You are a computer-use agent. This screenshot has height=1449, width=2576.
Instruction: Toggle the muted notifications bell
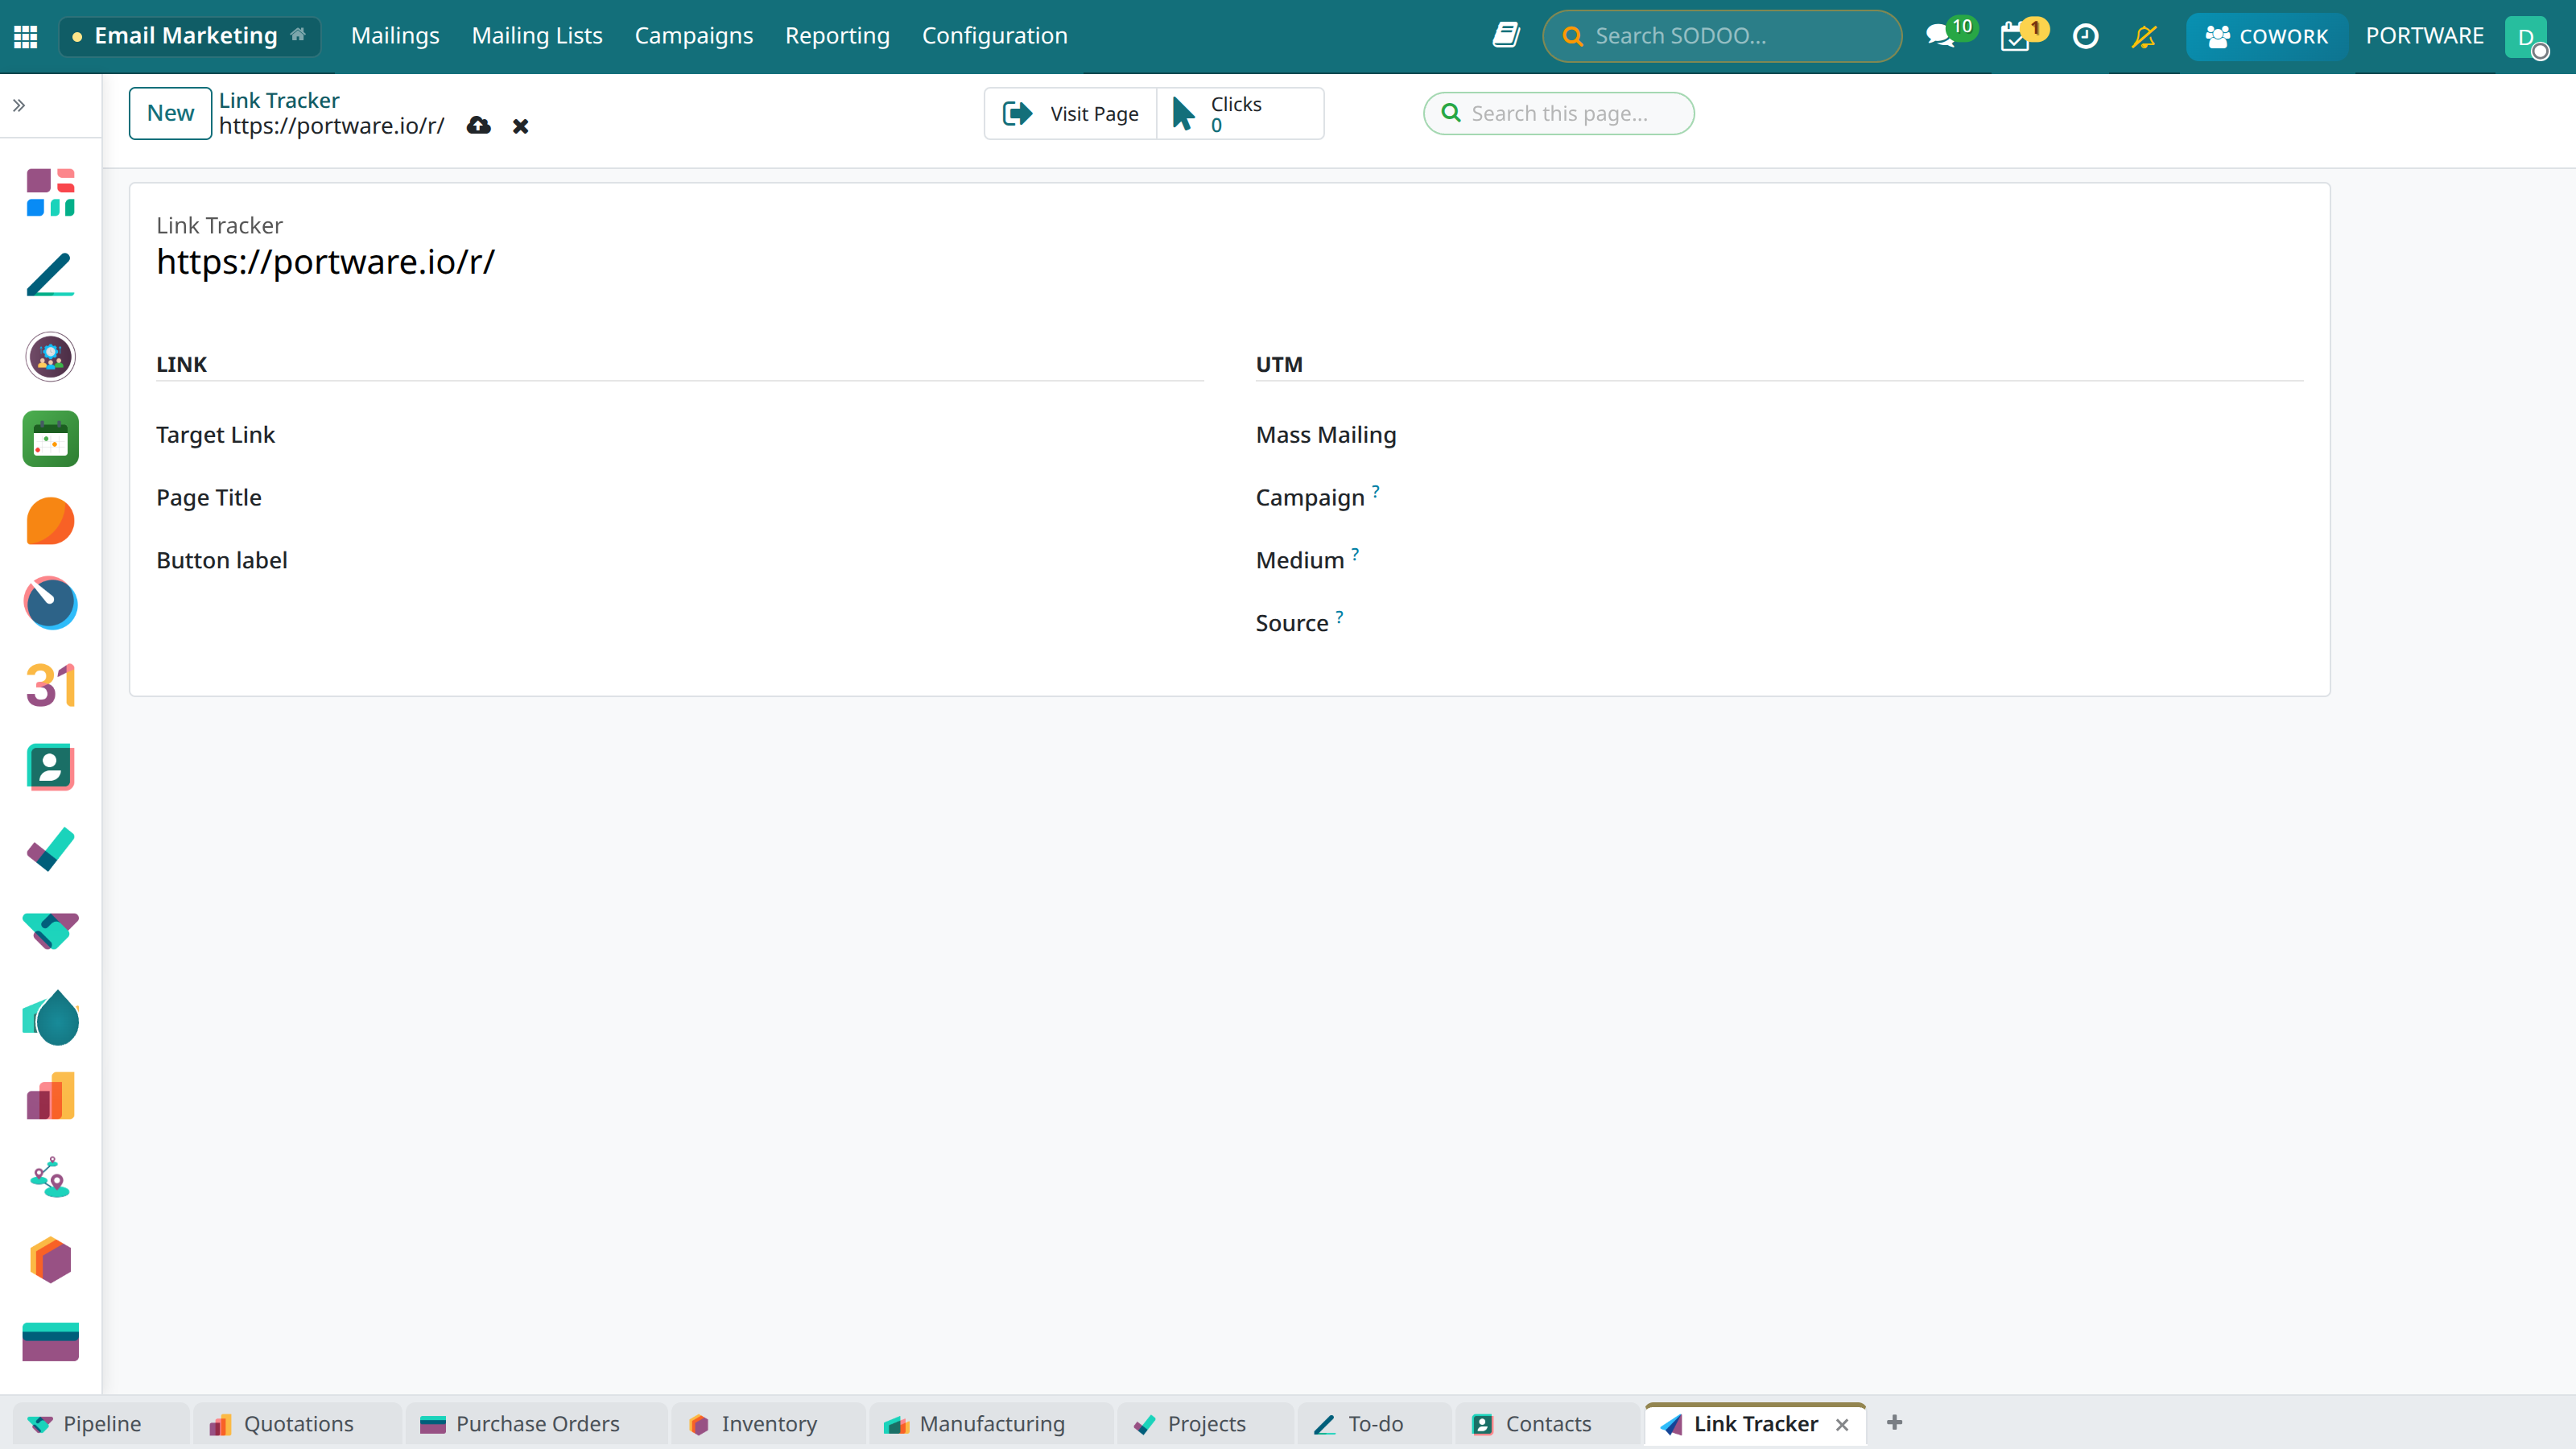[x=2143, y=37]
